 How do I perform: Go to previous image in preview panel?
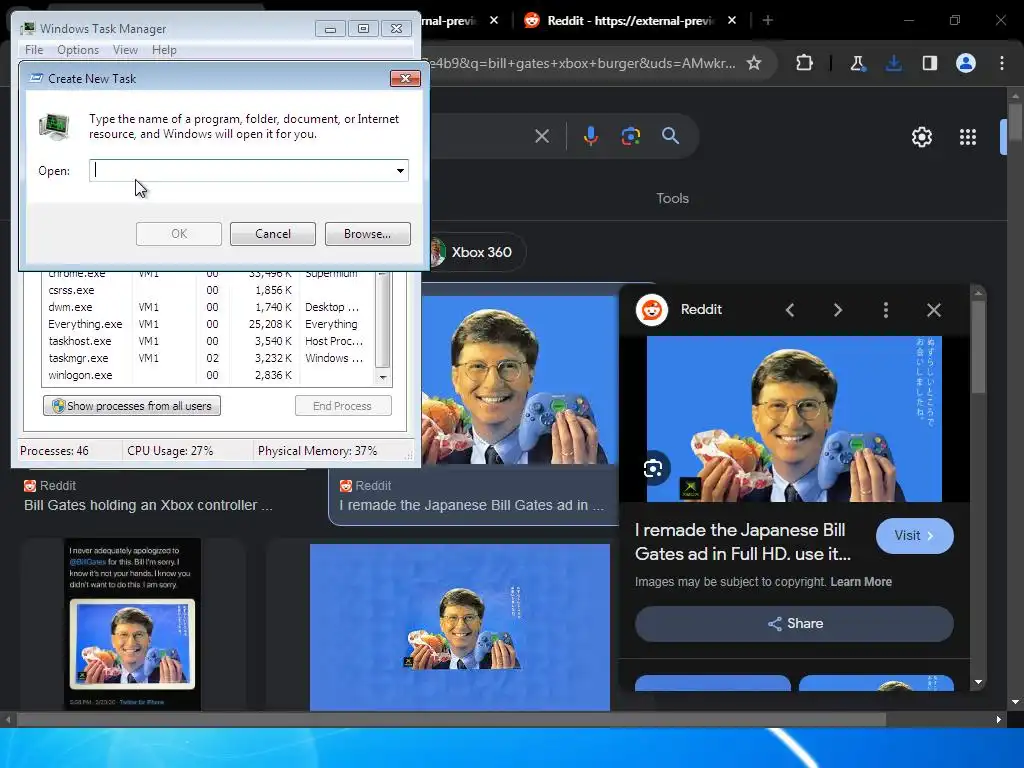click(x=790, y=310)
